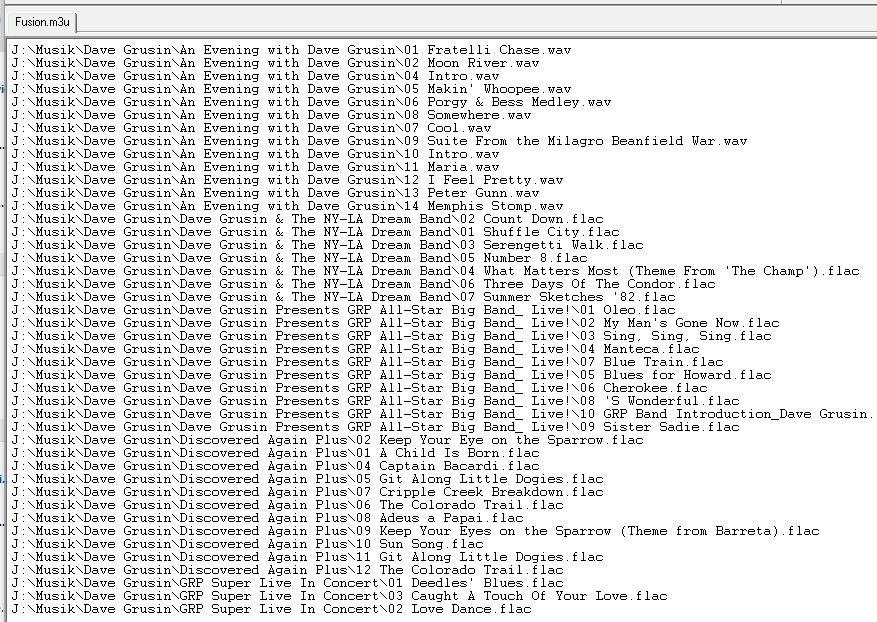Click the line '09 Sister Sadie.flac'

[x=375, y=427]
